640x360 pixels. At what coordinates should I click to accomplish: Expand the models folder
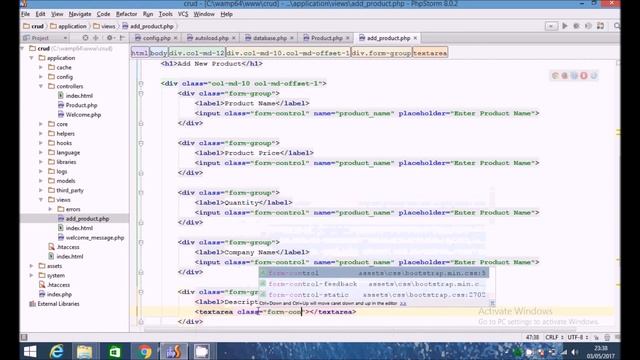pyautogui.click(x=41, y=181)
